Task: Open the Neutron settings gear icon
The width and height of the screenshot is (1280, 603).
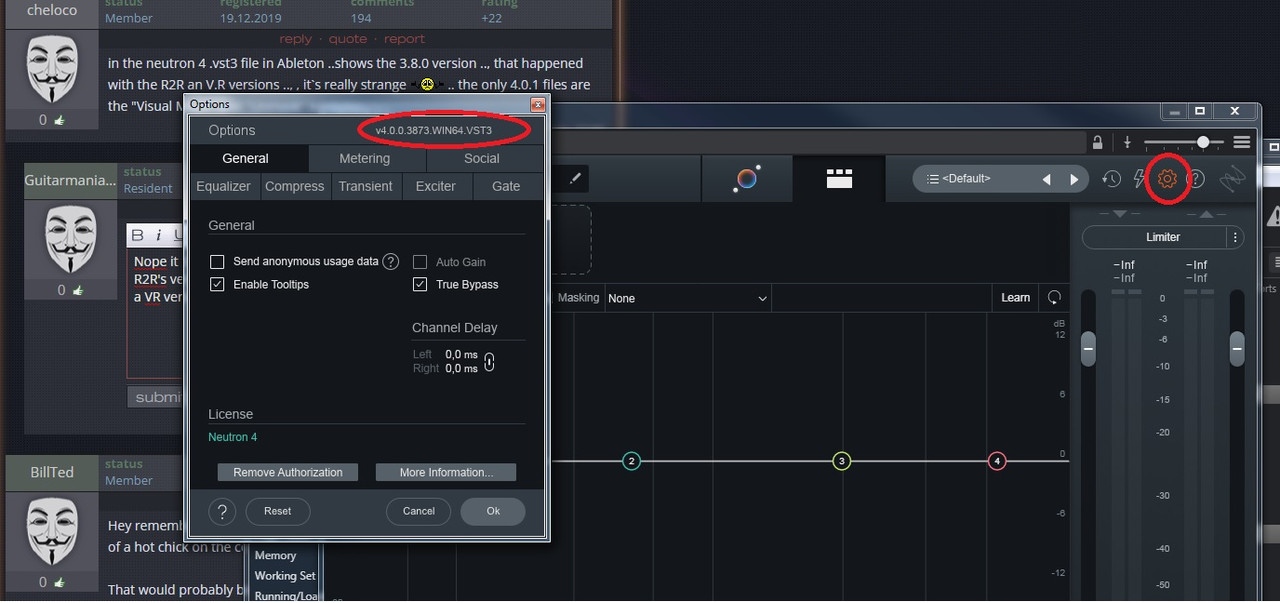Action: pyautogui.click(x=1167, y=179)
